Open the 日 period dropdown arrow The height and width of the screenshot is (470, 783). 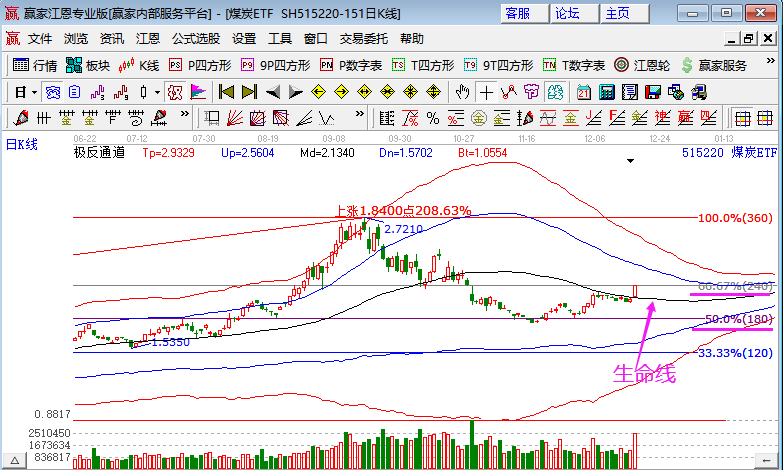point(34,92)
